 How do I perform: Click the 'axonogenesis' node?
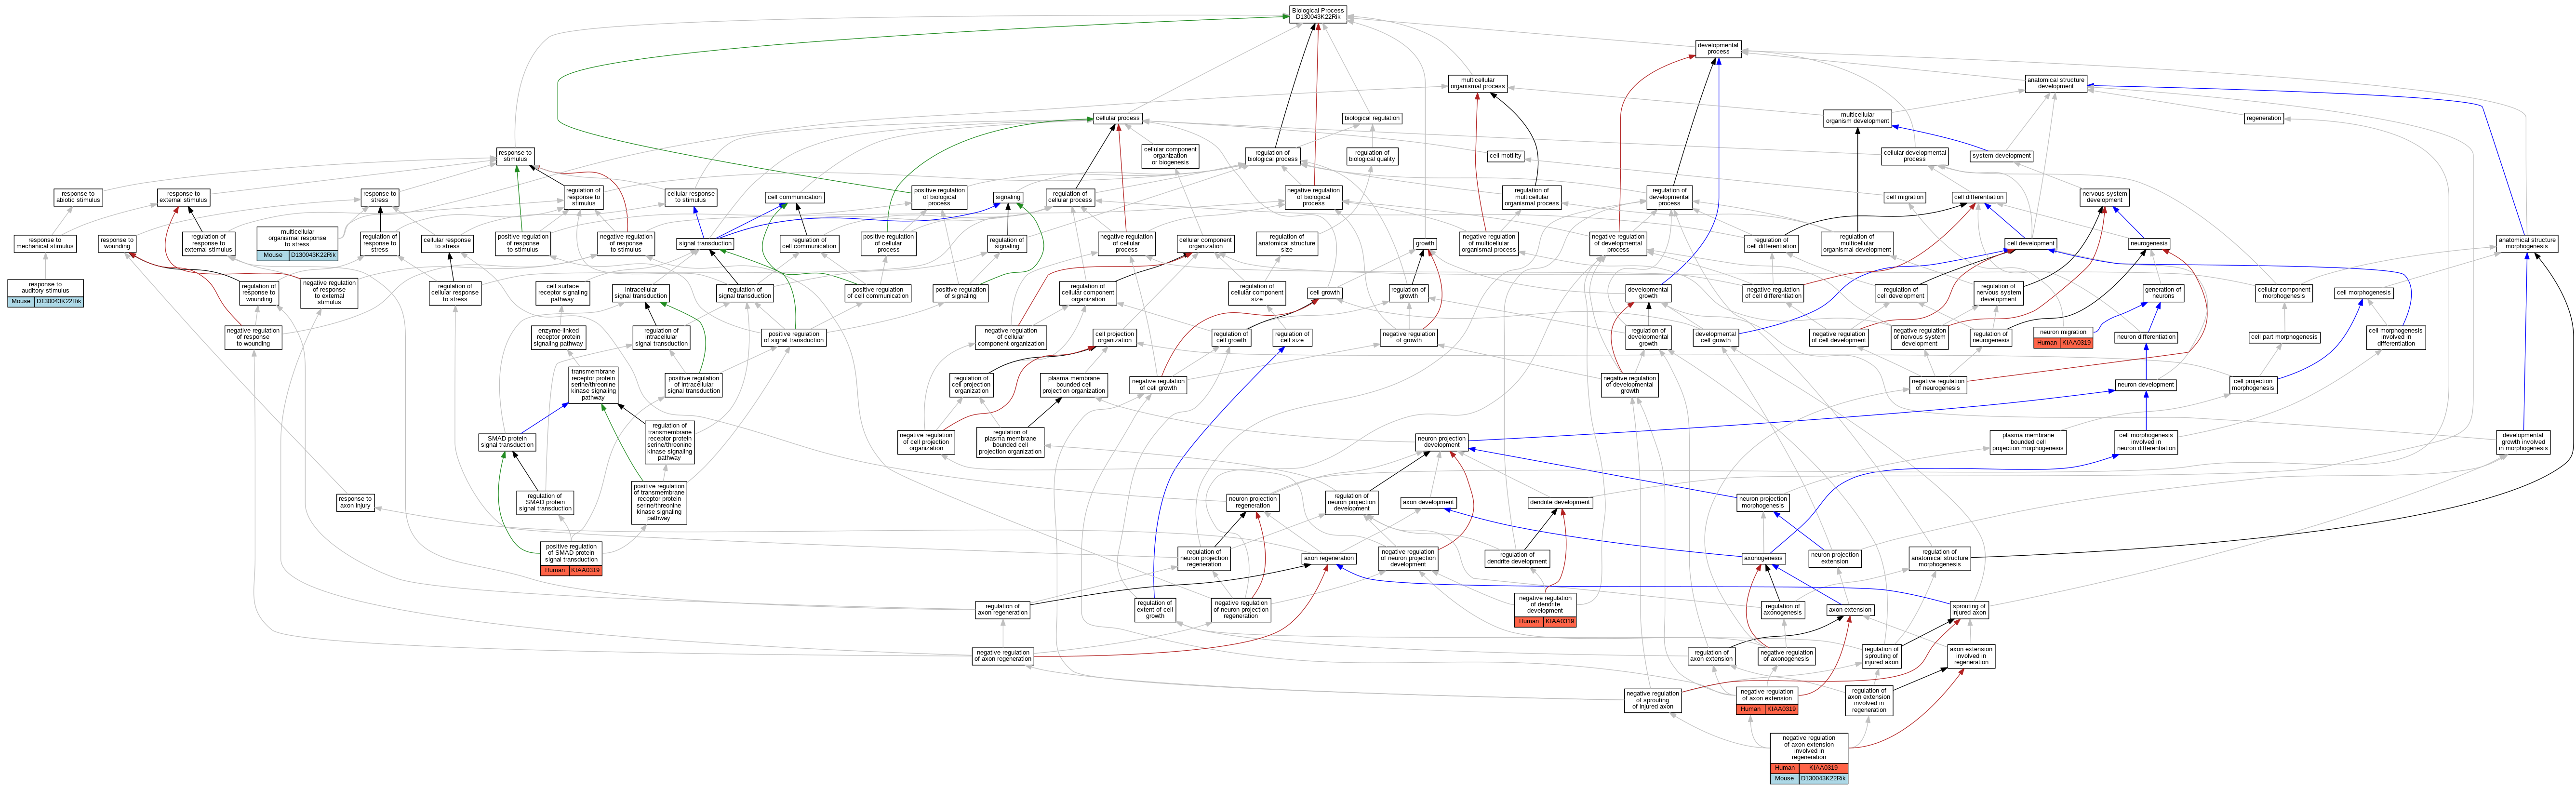pyautogui.click(x=1763, y=559)
